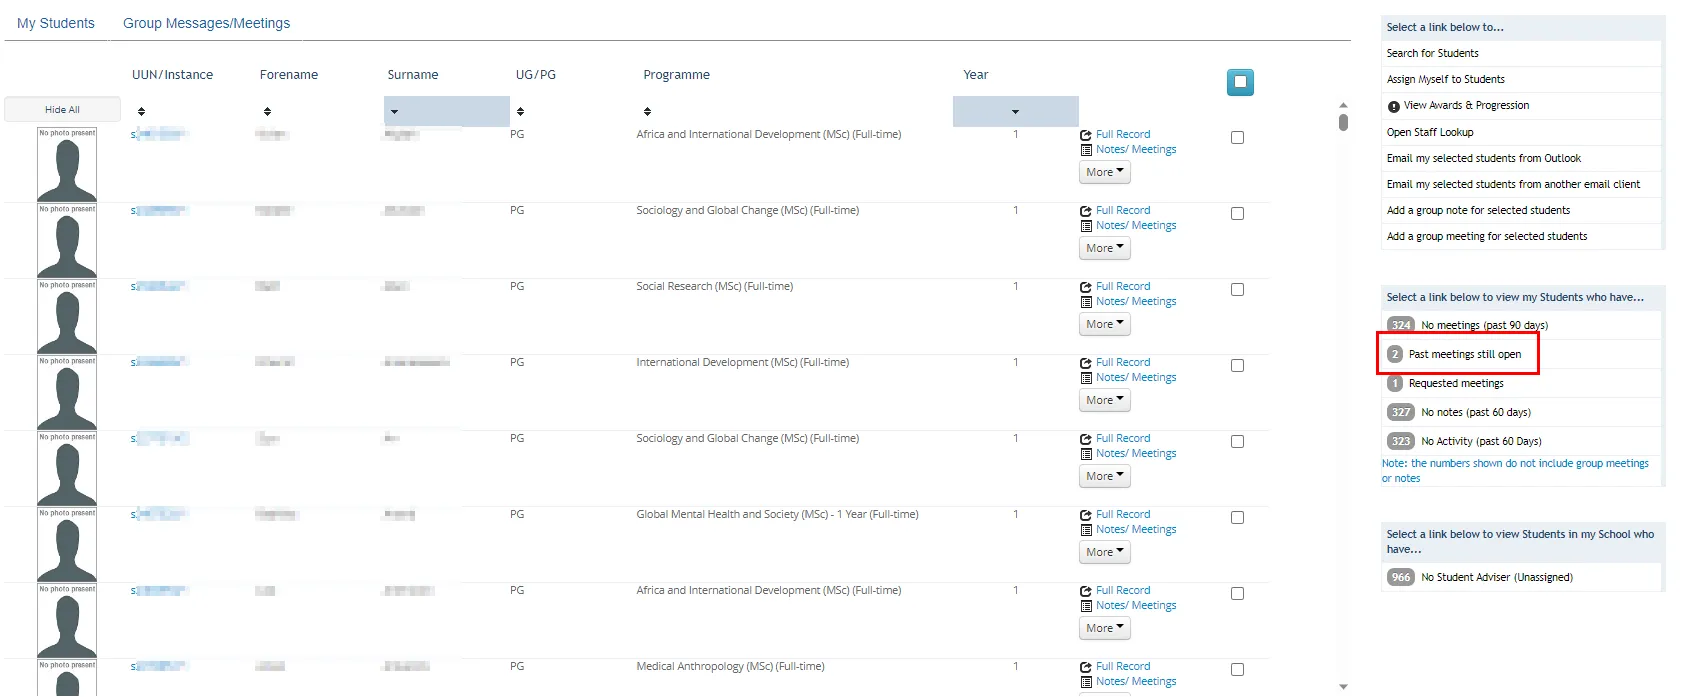Click Full Record icon for International Development row
The width and height of the screenshot is (1695, 697).
[1086, 363]
